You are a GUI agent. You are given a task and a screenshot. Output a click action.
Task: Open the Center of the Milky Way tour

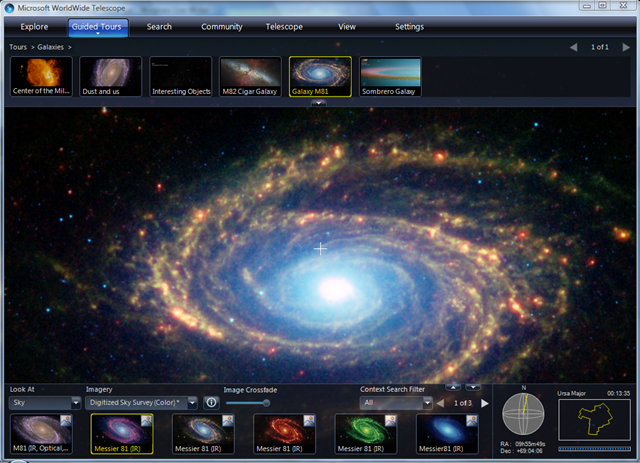[x=41, y=77]
